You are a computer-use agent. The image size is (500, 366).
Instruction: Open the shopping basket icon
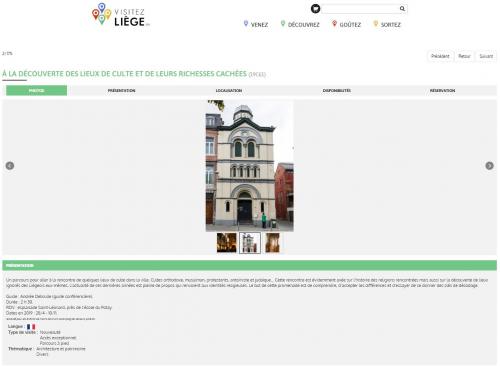tap(315, 9)
